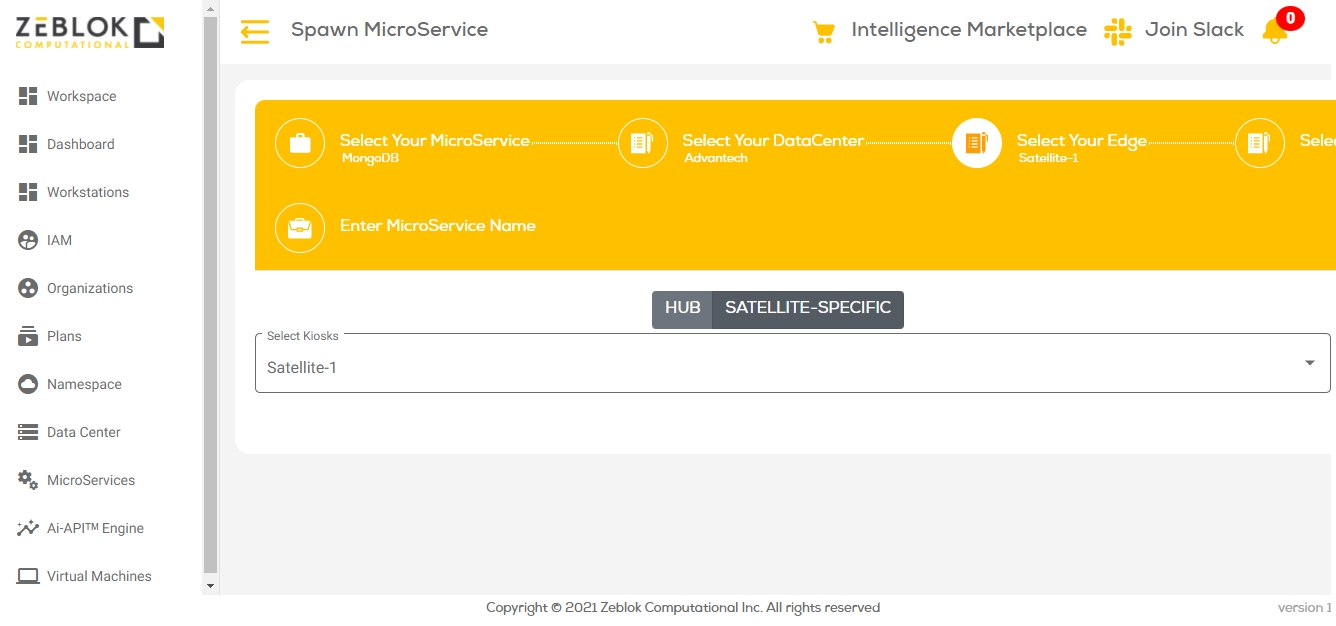The width and height of the screenshot is (1336, 626).
Task: Go to MicroServices in the sidebar
Action: click(90, 480)
